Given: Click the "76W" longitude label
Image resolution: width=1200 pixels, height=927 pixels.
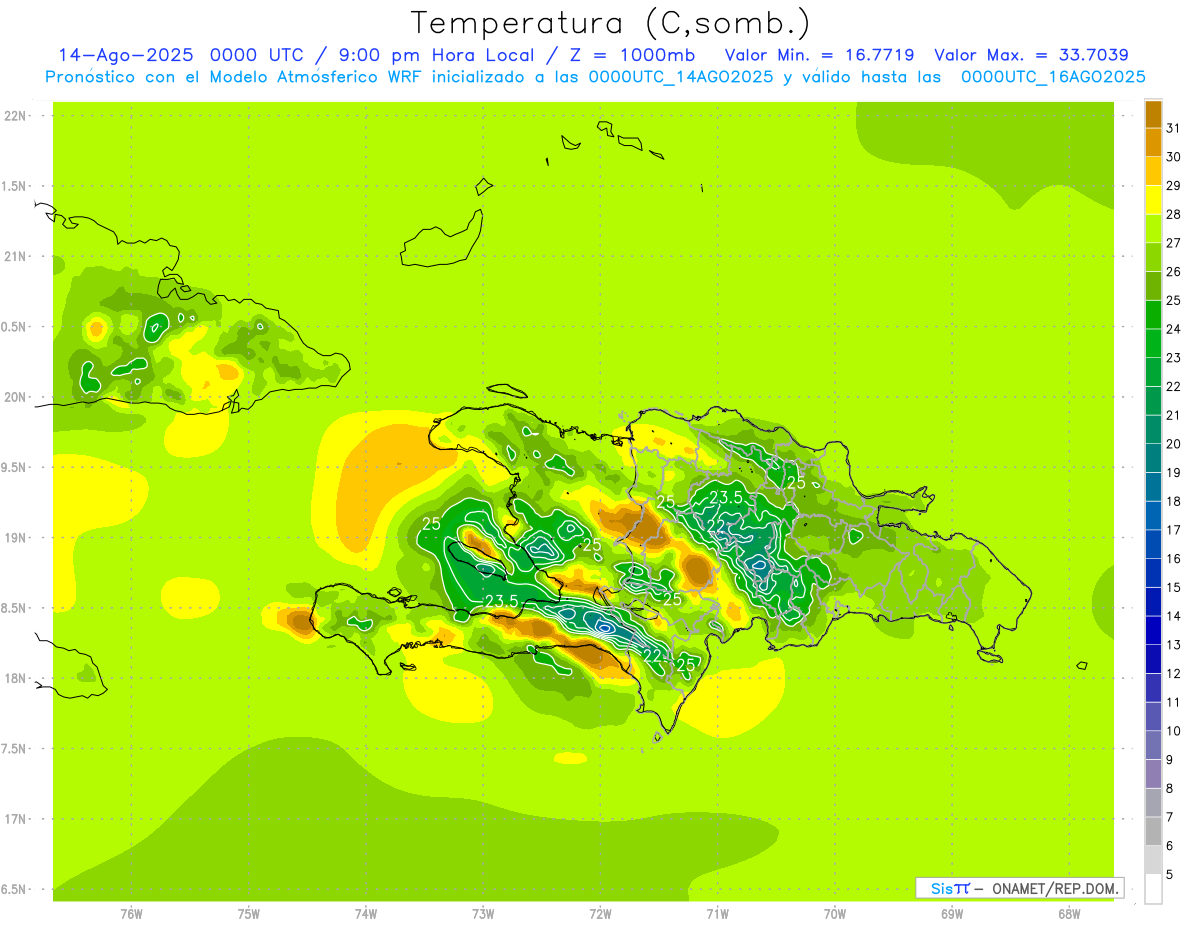Looking at the screenshot, I should click(131, 913).
